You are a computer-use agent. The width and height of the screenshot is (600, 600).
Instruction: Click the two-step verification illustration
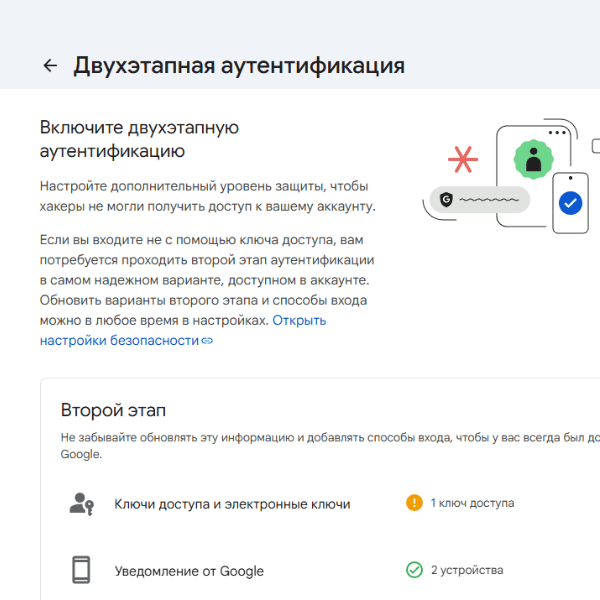509,175
